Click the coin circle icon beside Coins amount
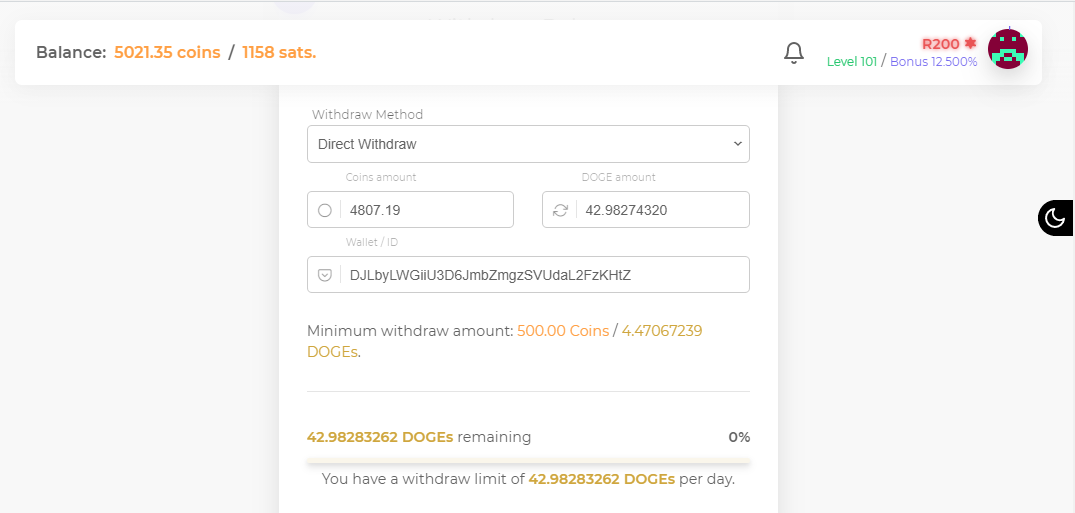The width and height of the screenshot is (1075, 513). coord(325,210)
